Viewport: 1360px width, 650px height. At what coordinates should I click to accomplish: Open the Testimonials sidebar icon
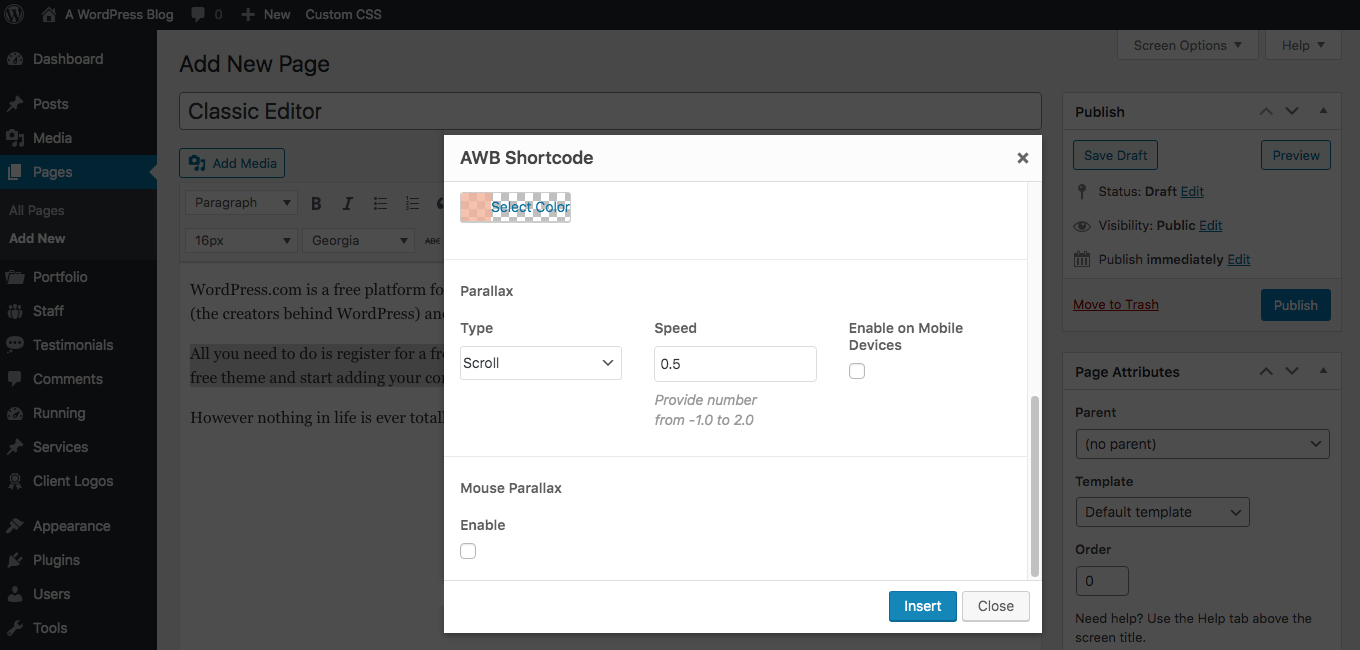[x=15, y=345]
